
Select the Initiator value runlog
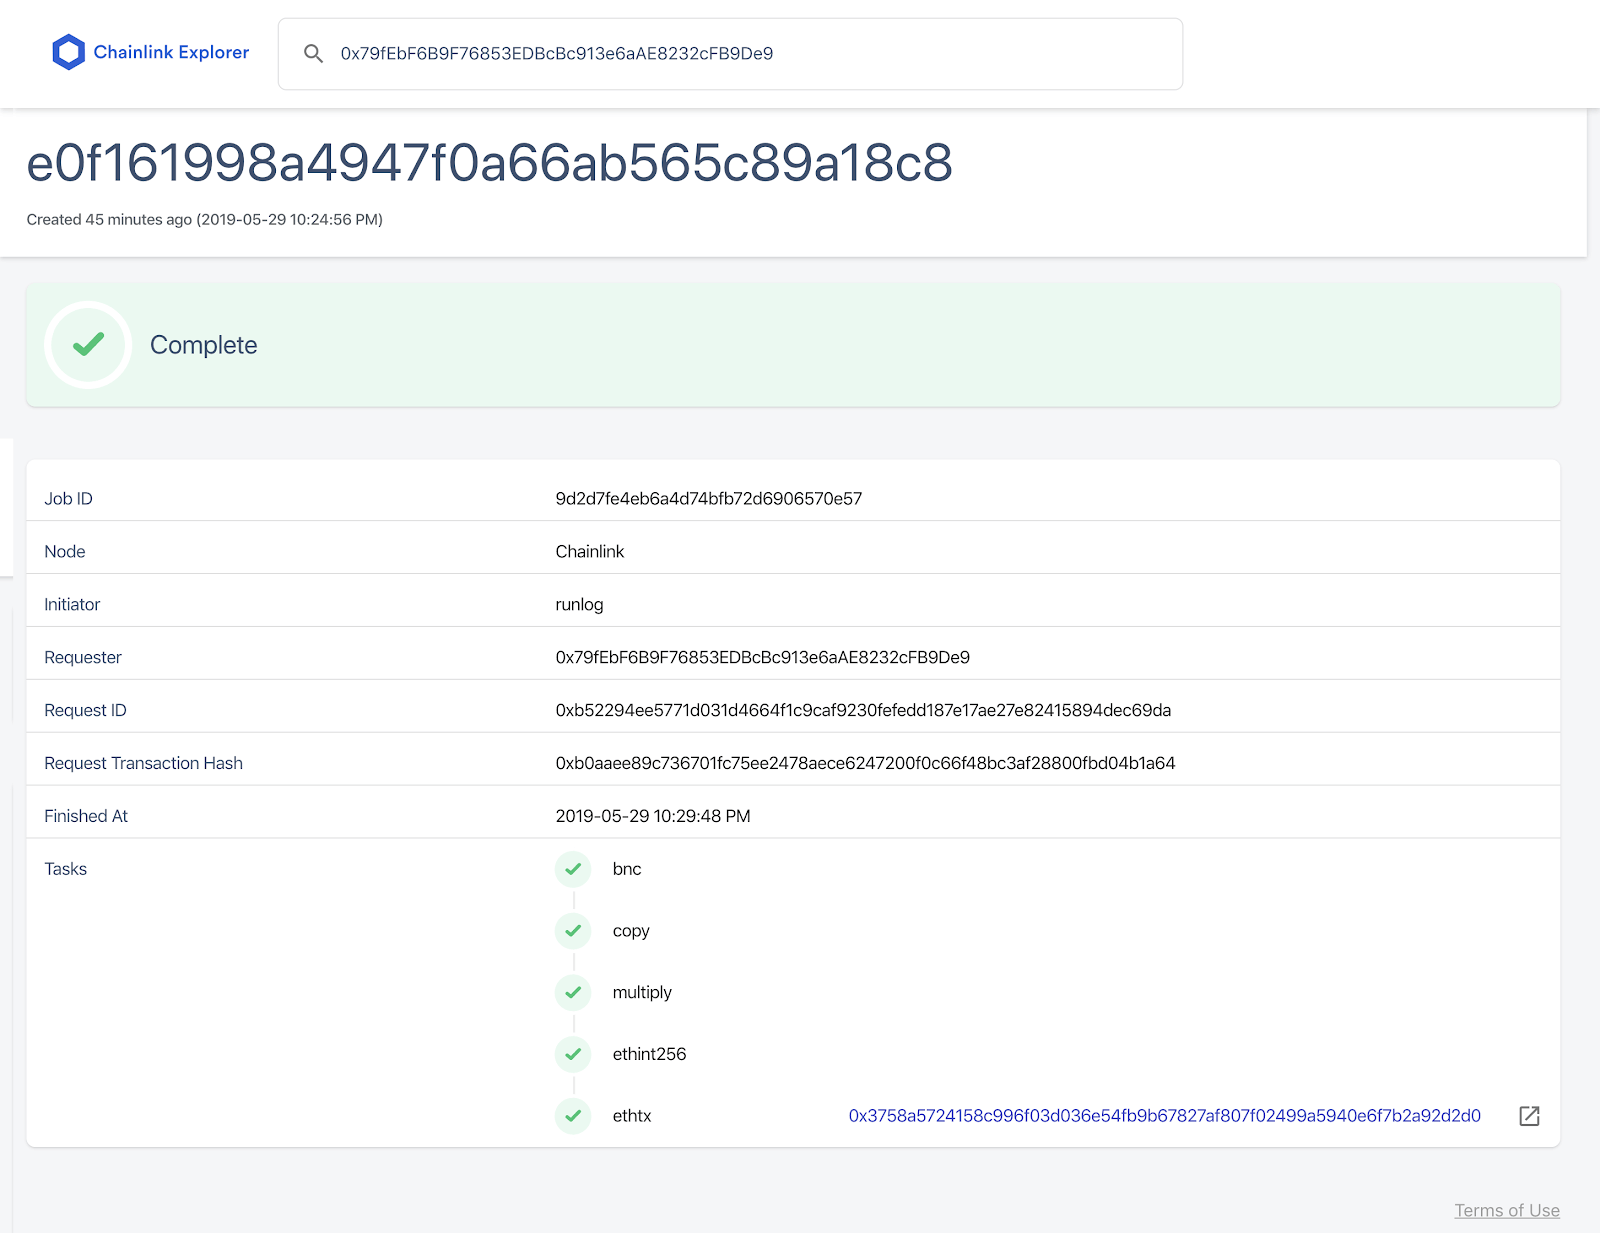579,605
